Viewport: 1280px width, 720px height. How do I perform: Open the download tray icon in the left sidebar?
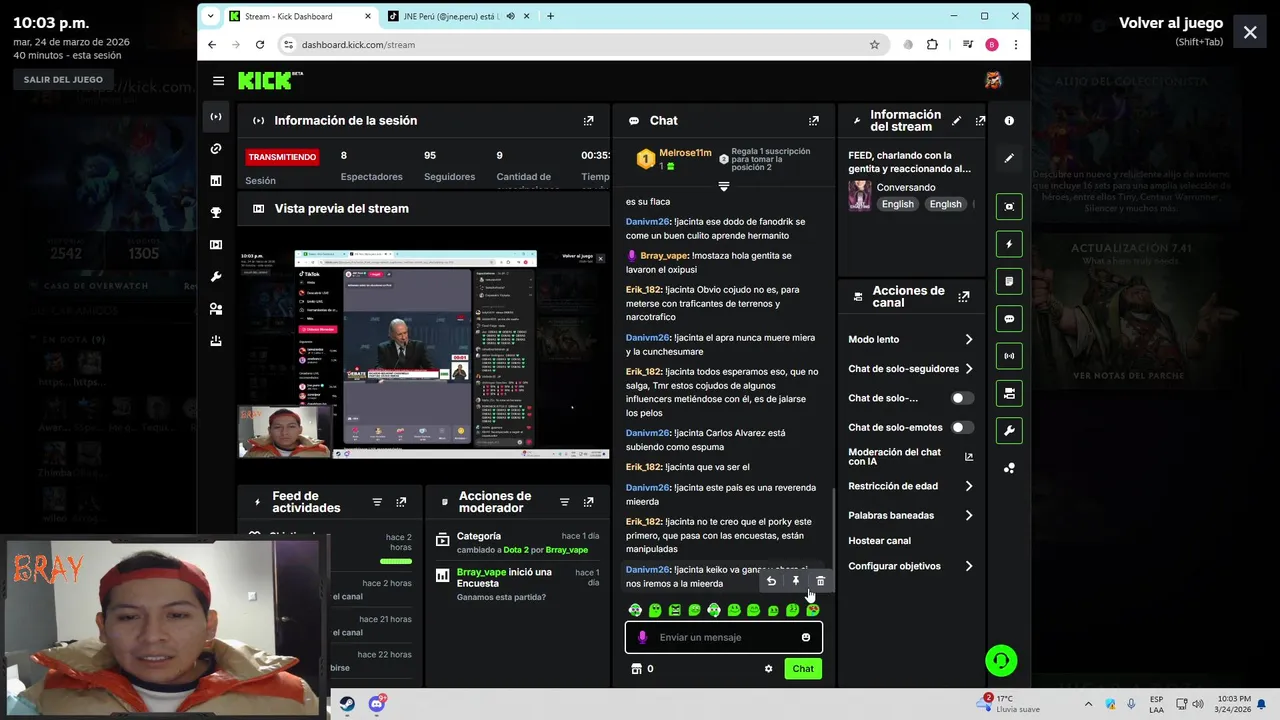tap(216, 341)
